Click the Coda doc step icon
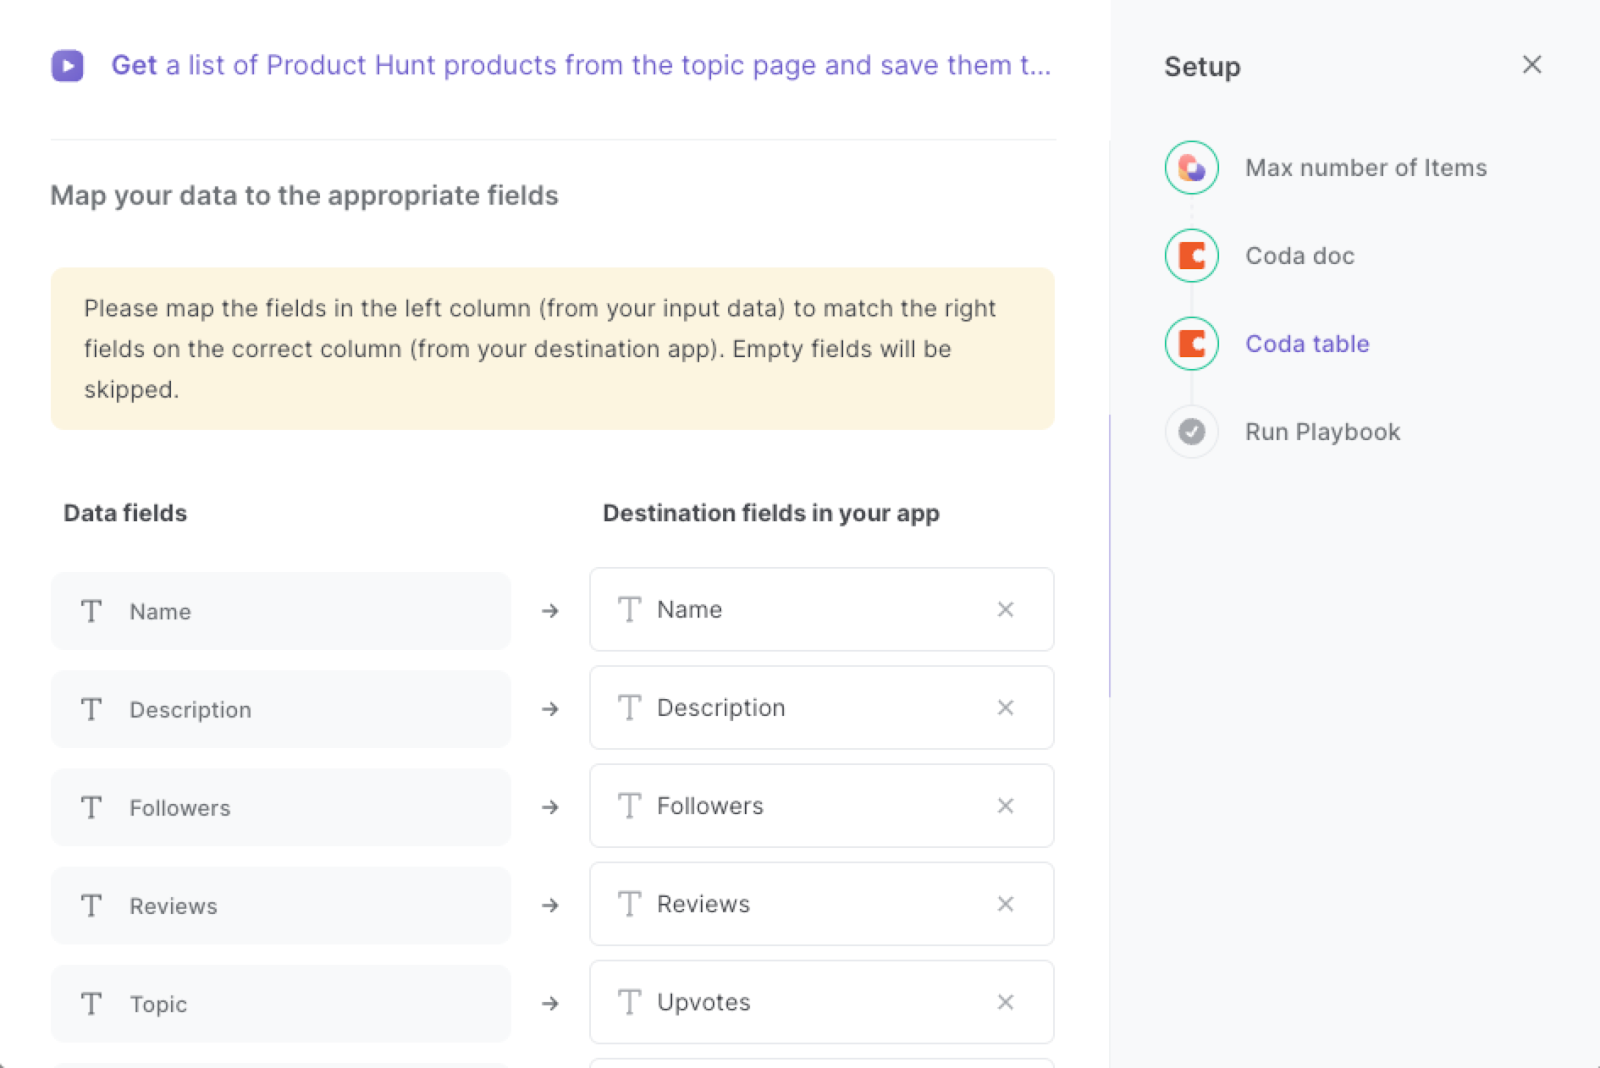This screenshot has width=1600, height=1068. 1192,256
